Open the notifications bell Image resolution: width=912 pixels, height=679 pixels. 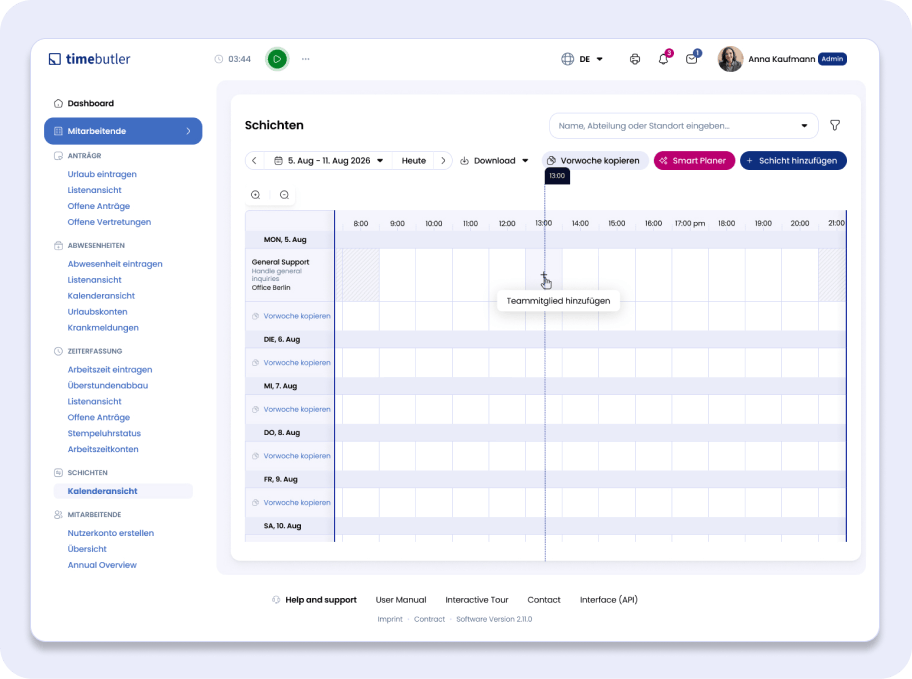pos(663,59)
